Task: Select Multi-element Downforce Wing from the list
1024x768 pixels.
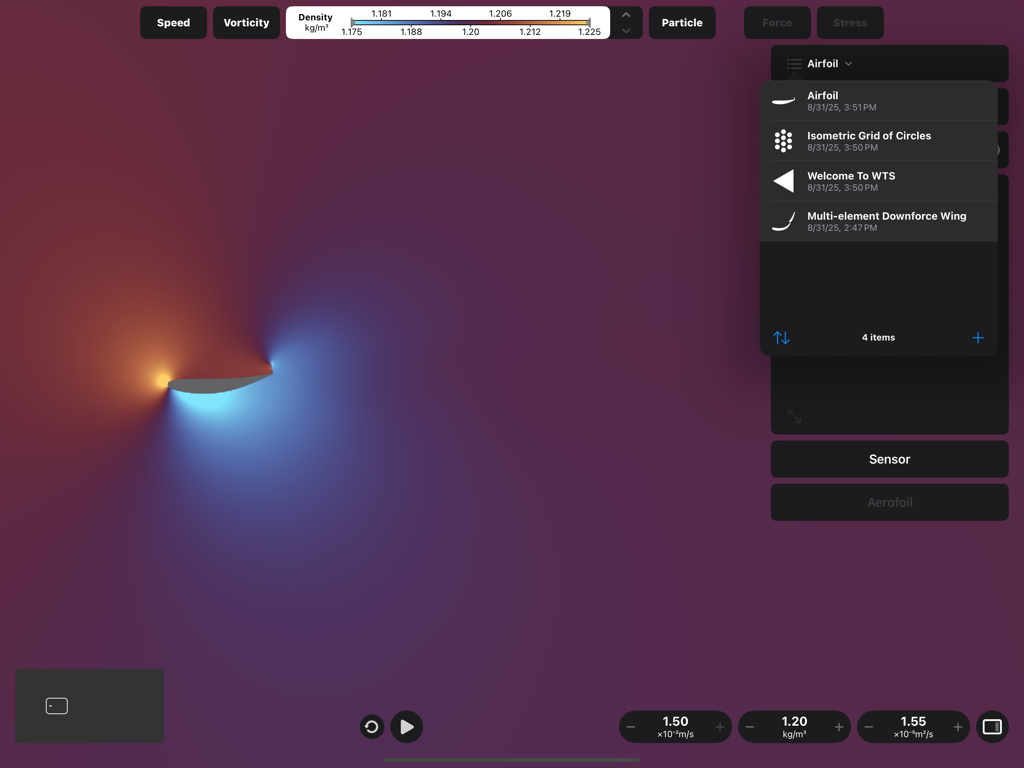Action: (x=887, y=220)
